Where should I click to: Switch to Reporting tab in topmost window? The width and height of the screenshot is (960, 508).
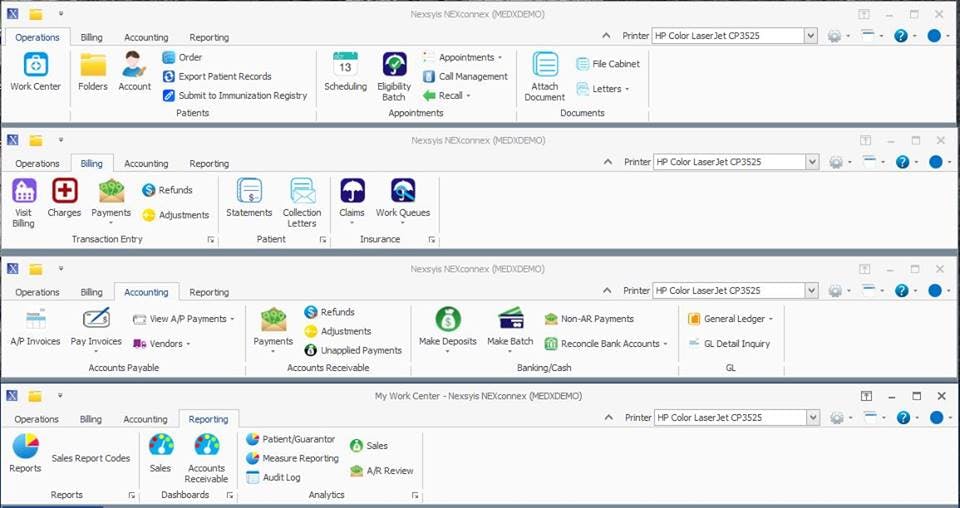[x=209, y=37]
